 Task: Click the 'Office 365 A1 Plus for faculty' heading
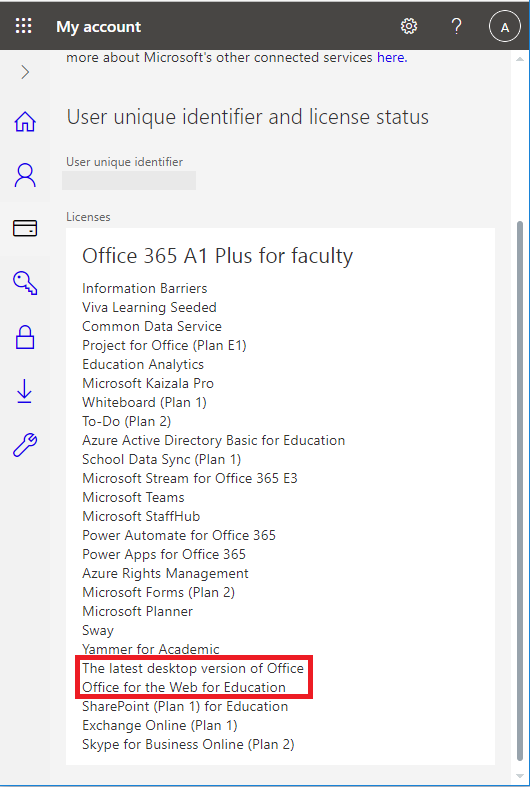coord(217,256)
